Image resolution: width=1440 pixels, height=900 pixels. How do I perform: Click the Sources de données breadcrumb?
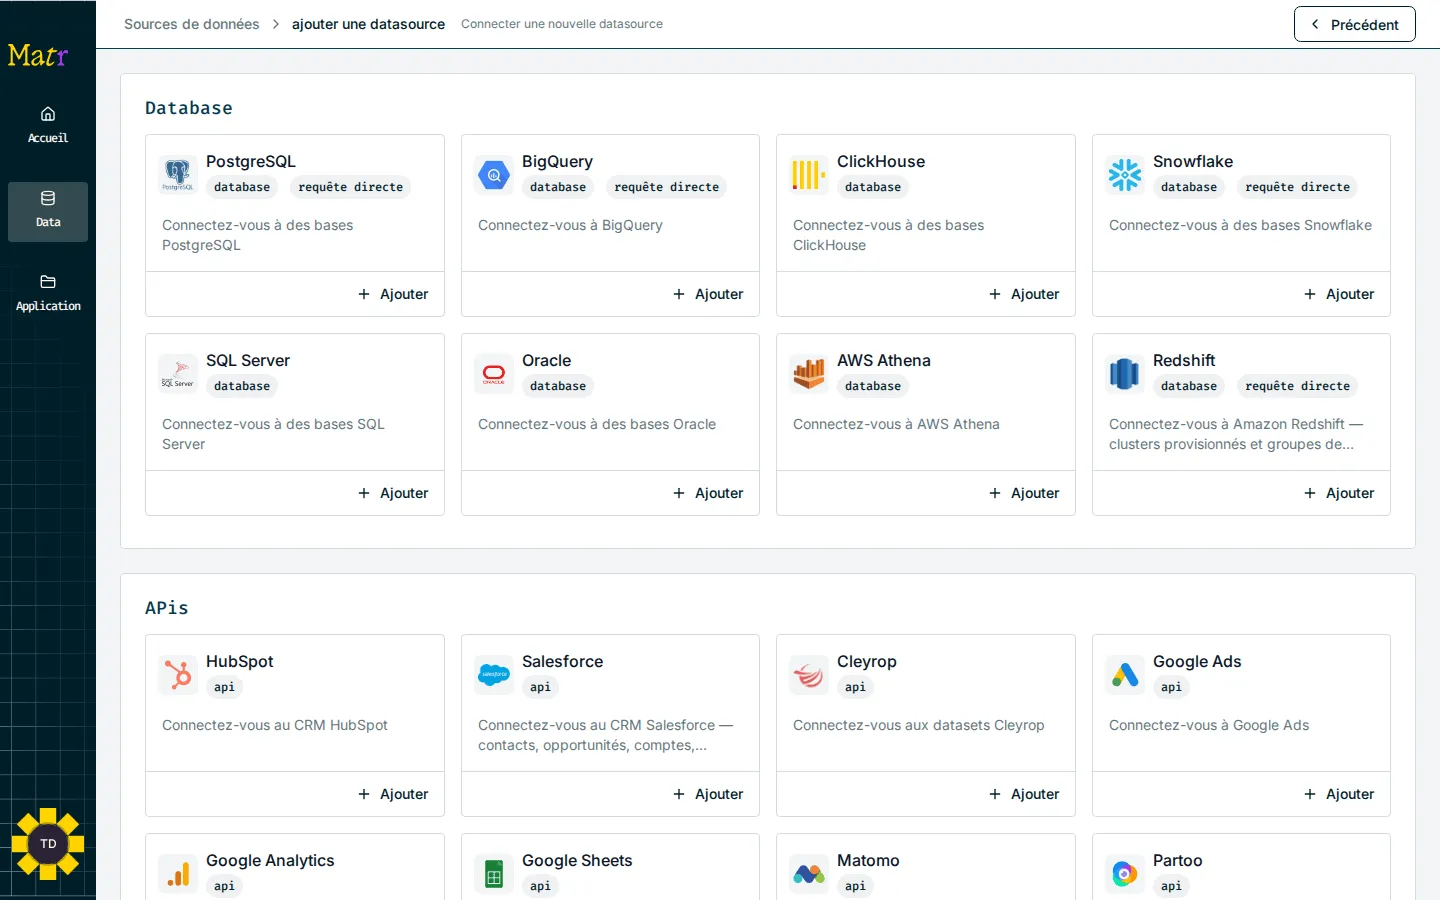click(x=191, y=24)
